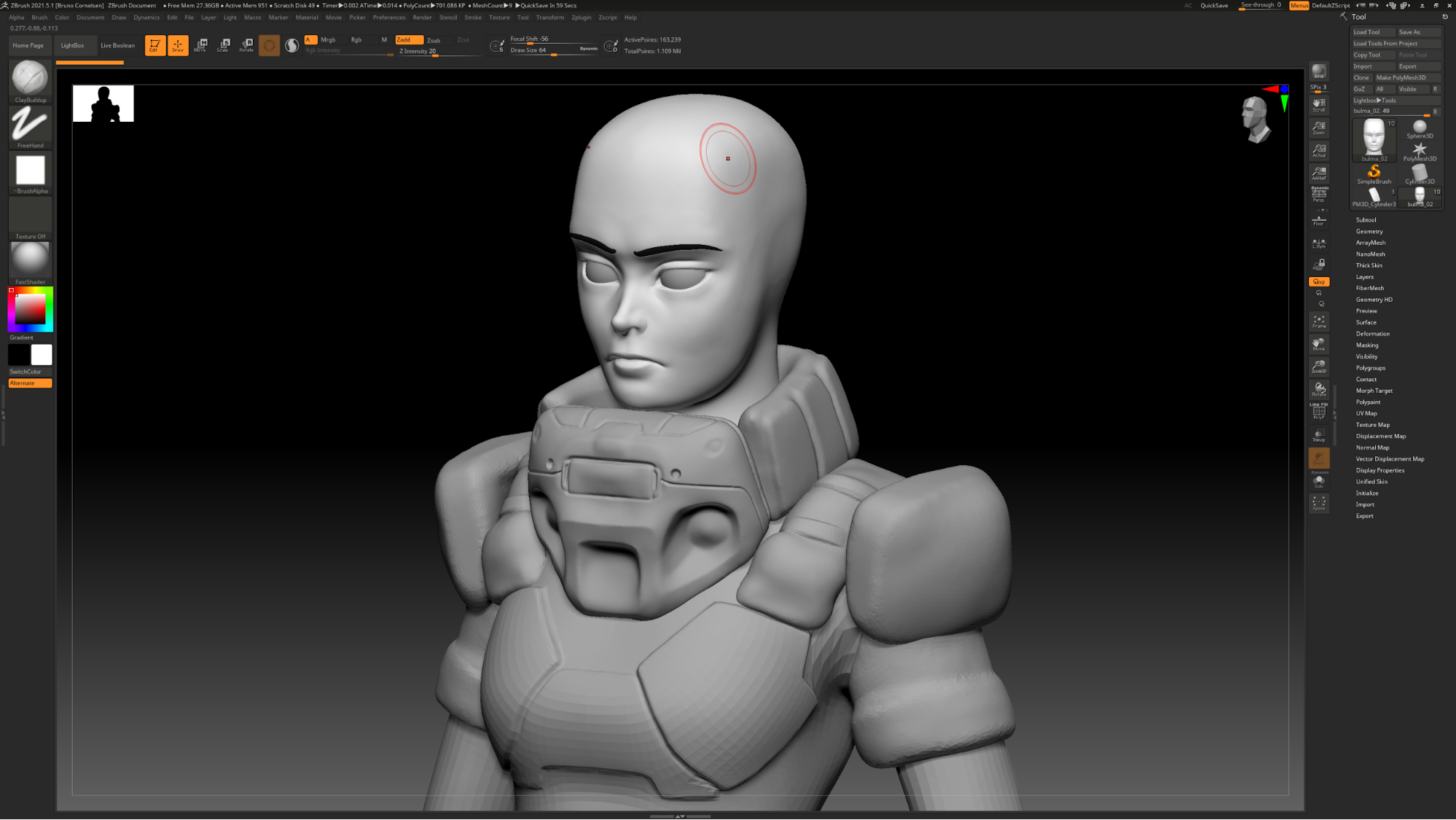The width and height of the screenshot is (1456, 820).
Task: Toggle Persp perspective view
Action: [x=1319, y=195]
